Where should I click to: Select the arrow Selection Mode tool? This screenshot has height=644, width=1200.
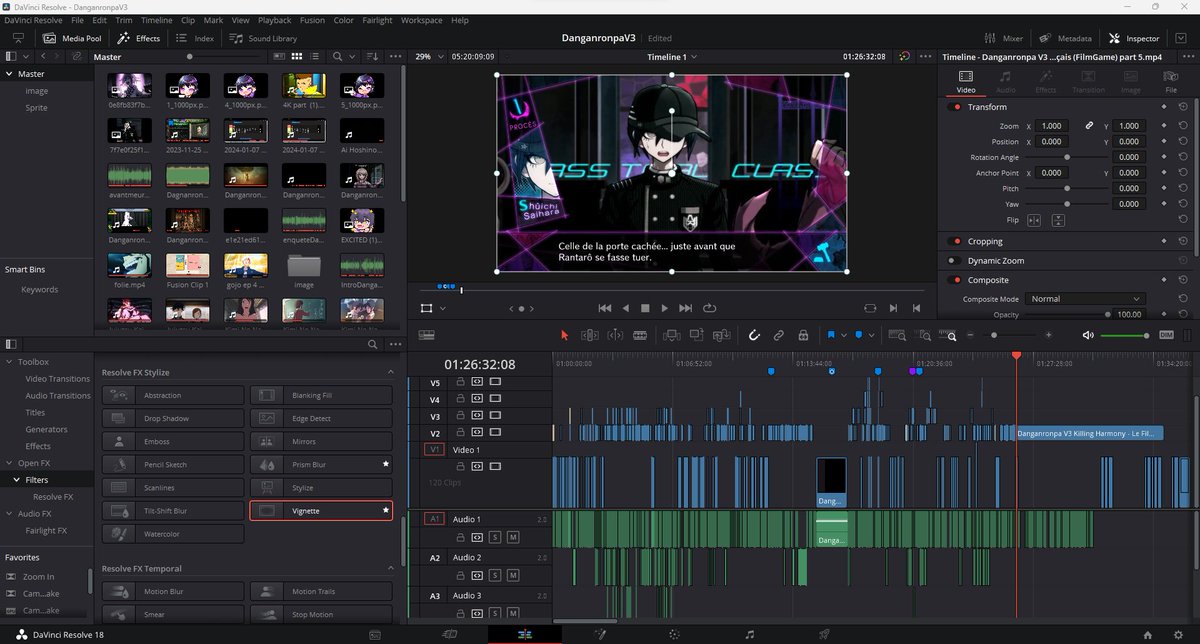(x=564, y=335)
